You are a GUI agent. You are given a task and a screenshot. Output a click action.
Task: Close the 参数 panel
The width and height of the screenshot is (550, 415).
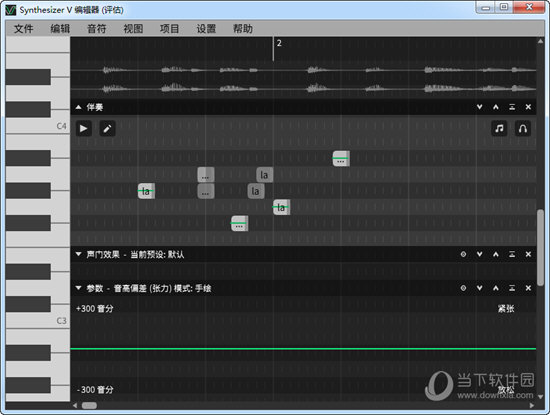pyautogui.click(x=528, y=288)
